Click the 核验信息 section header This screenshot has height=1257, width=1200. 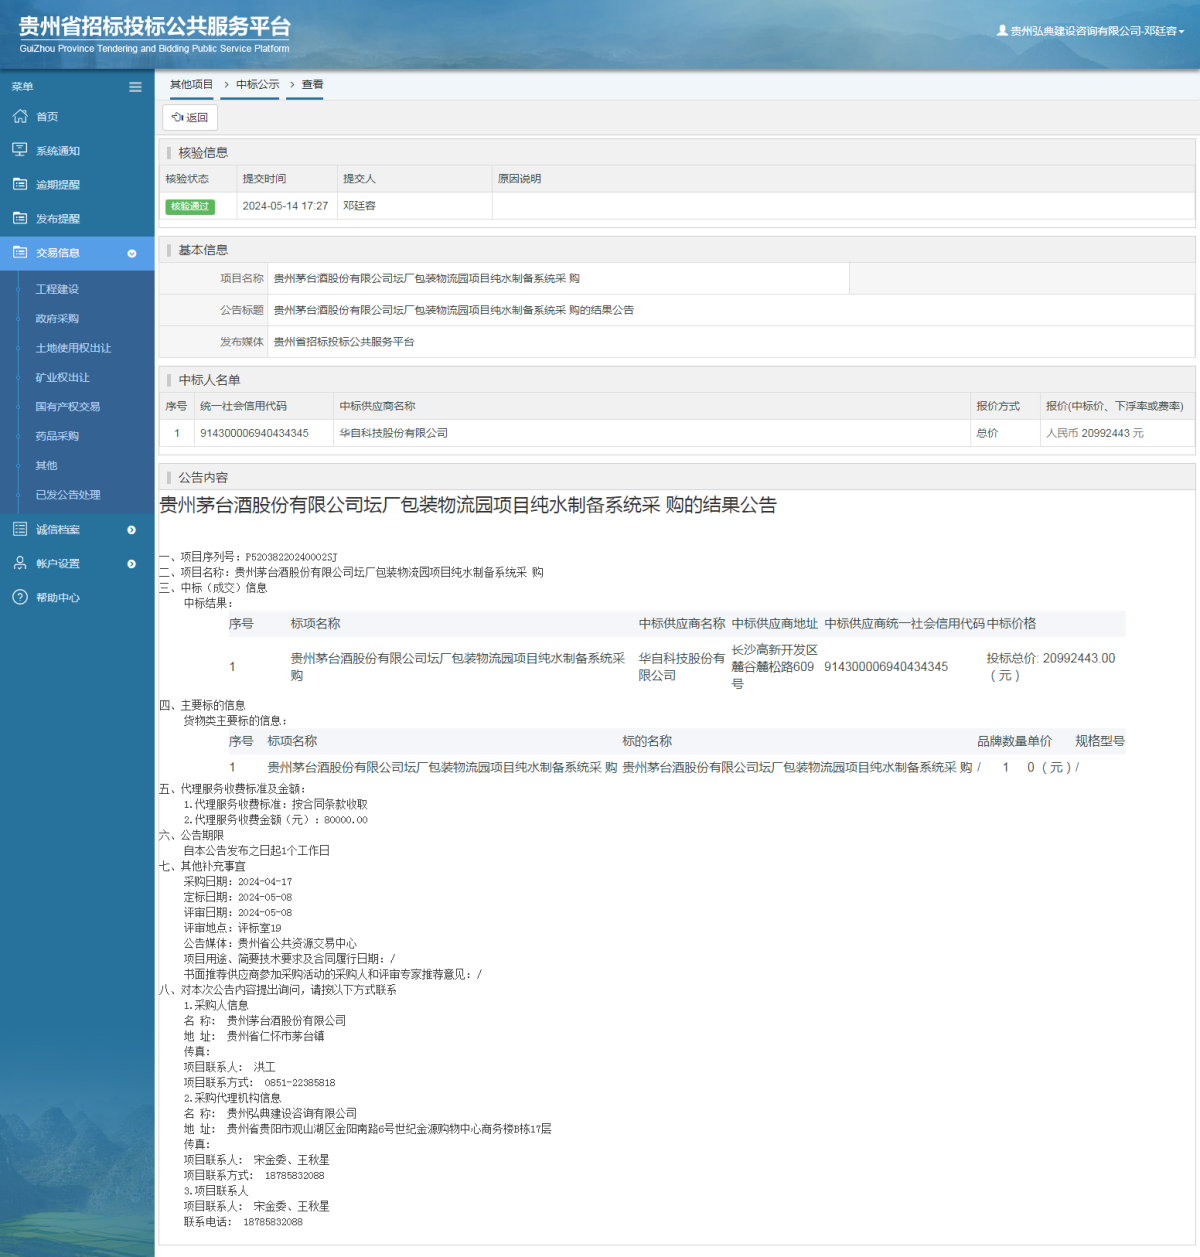click(203, 152)
